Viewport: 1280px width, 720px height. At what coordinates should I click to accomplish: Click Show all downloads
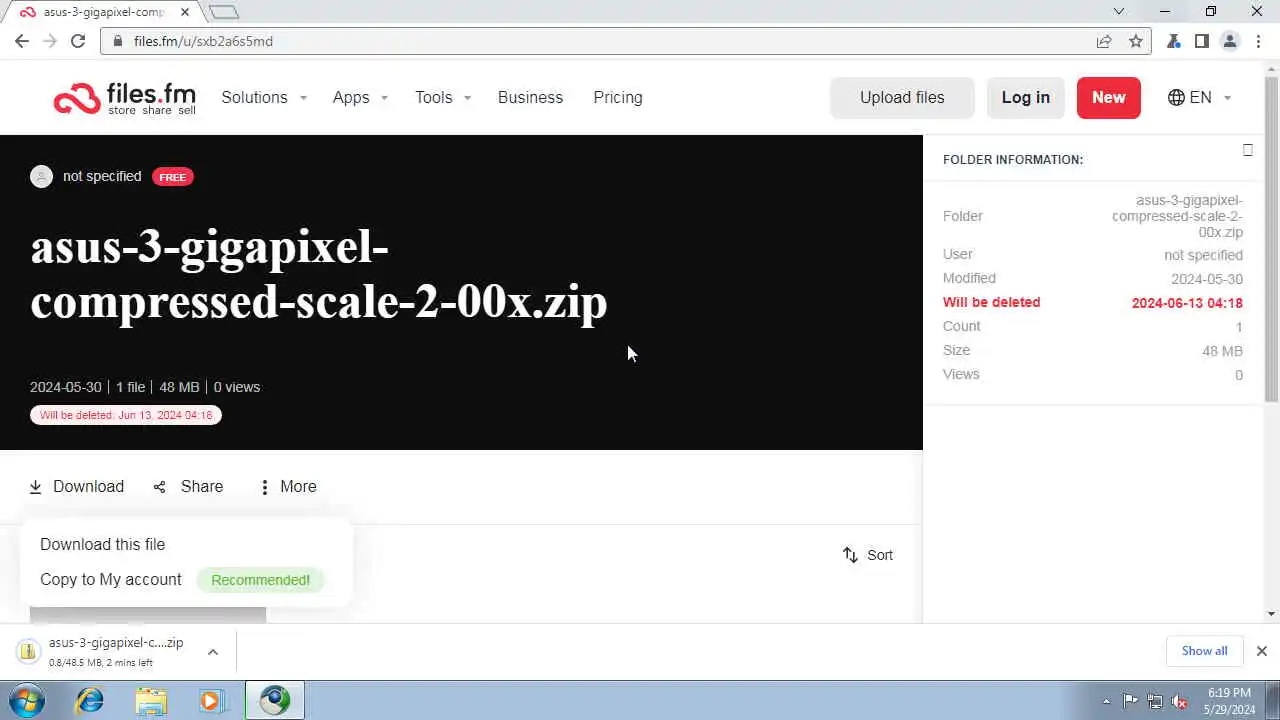click(1204, 651)
